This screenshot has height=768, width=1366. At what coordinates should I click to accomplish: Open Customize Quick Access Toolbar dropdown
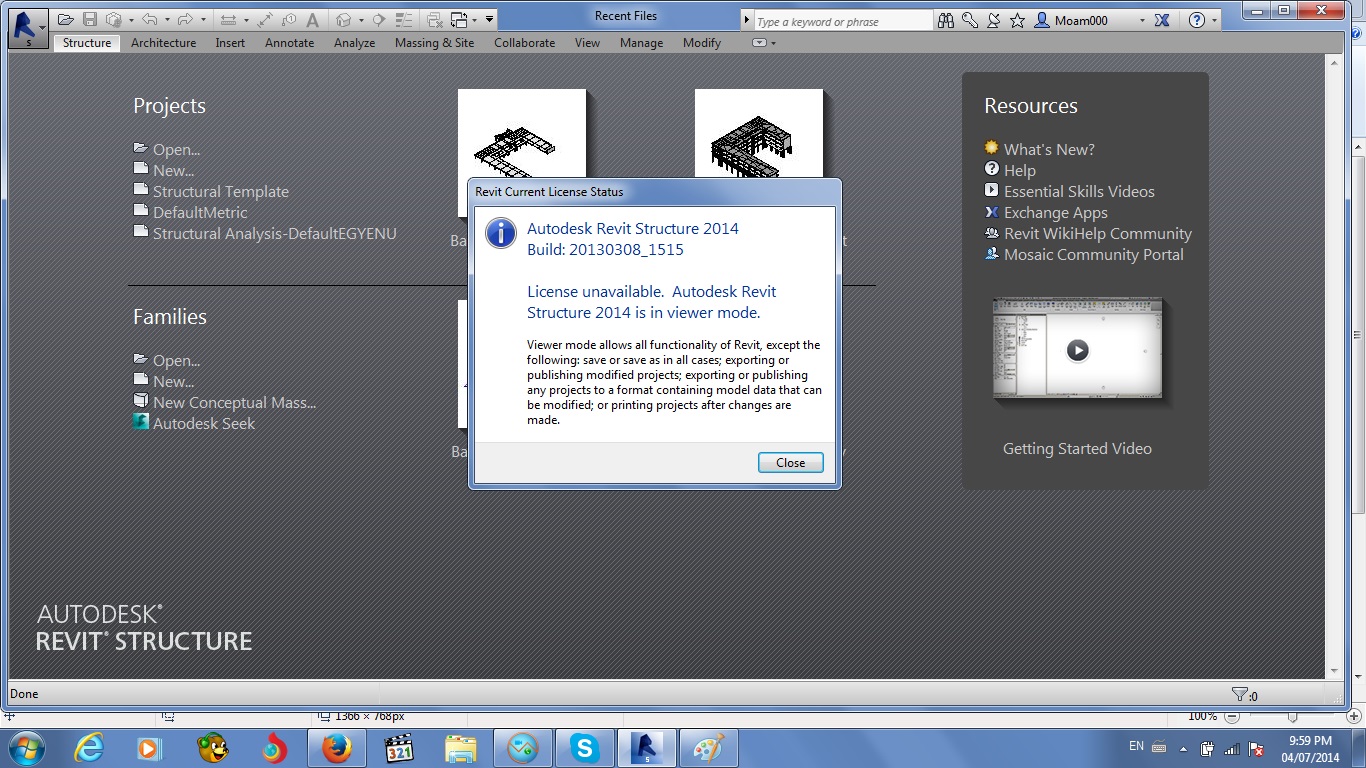point(489,20)
